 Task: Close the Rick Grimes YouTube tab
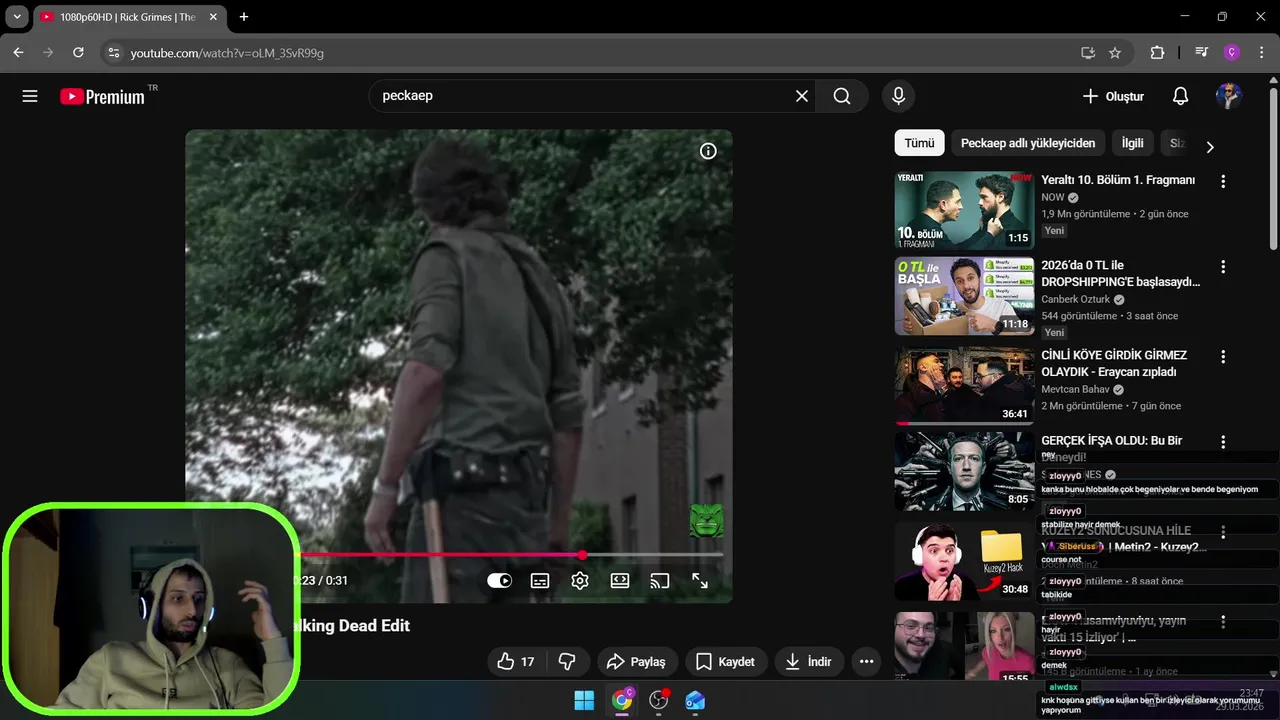click(215, 17)
